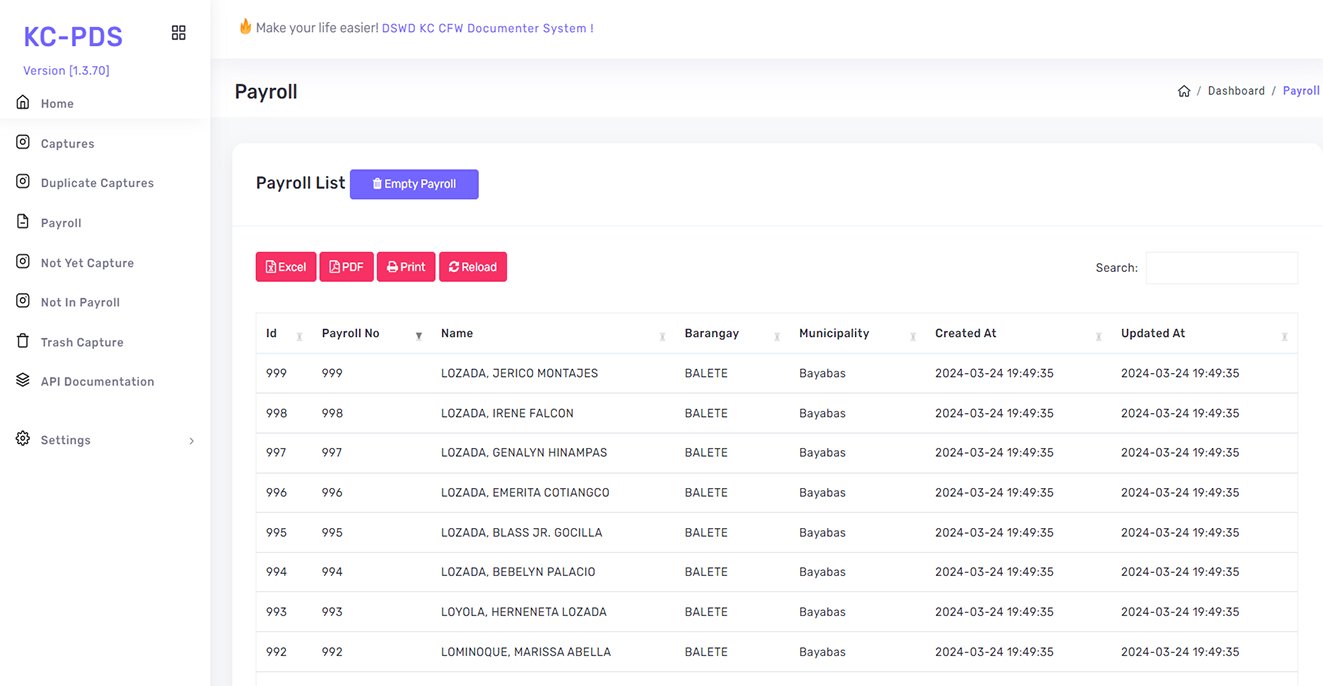Click inside the Search input field
Screen dimensions: 1323x686
[x=1221, y=267]
